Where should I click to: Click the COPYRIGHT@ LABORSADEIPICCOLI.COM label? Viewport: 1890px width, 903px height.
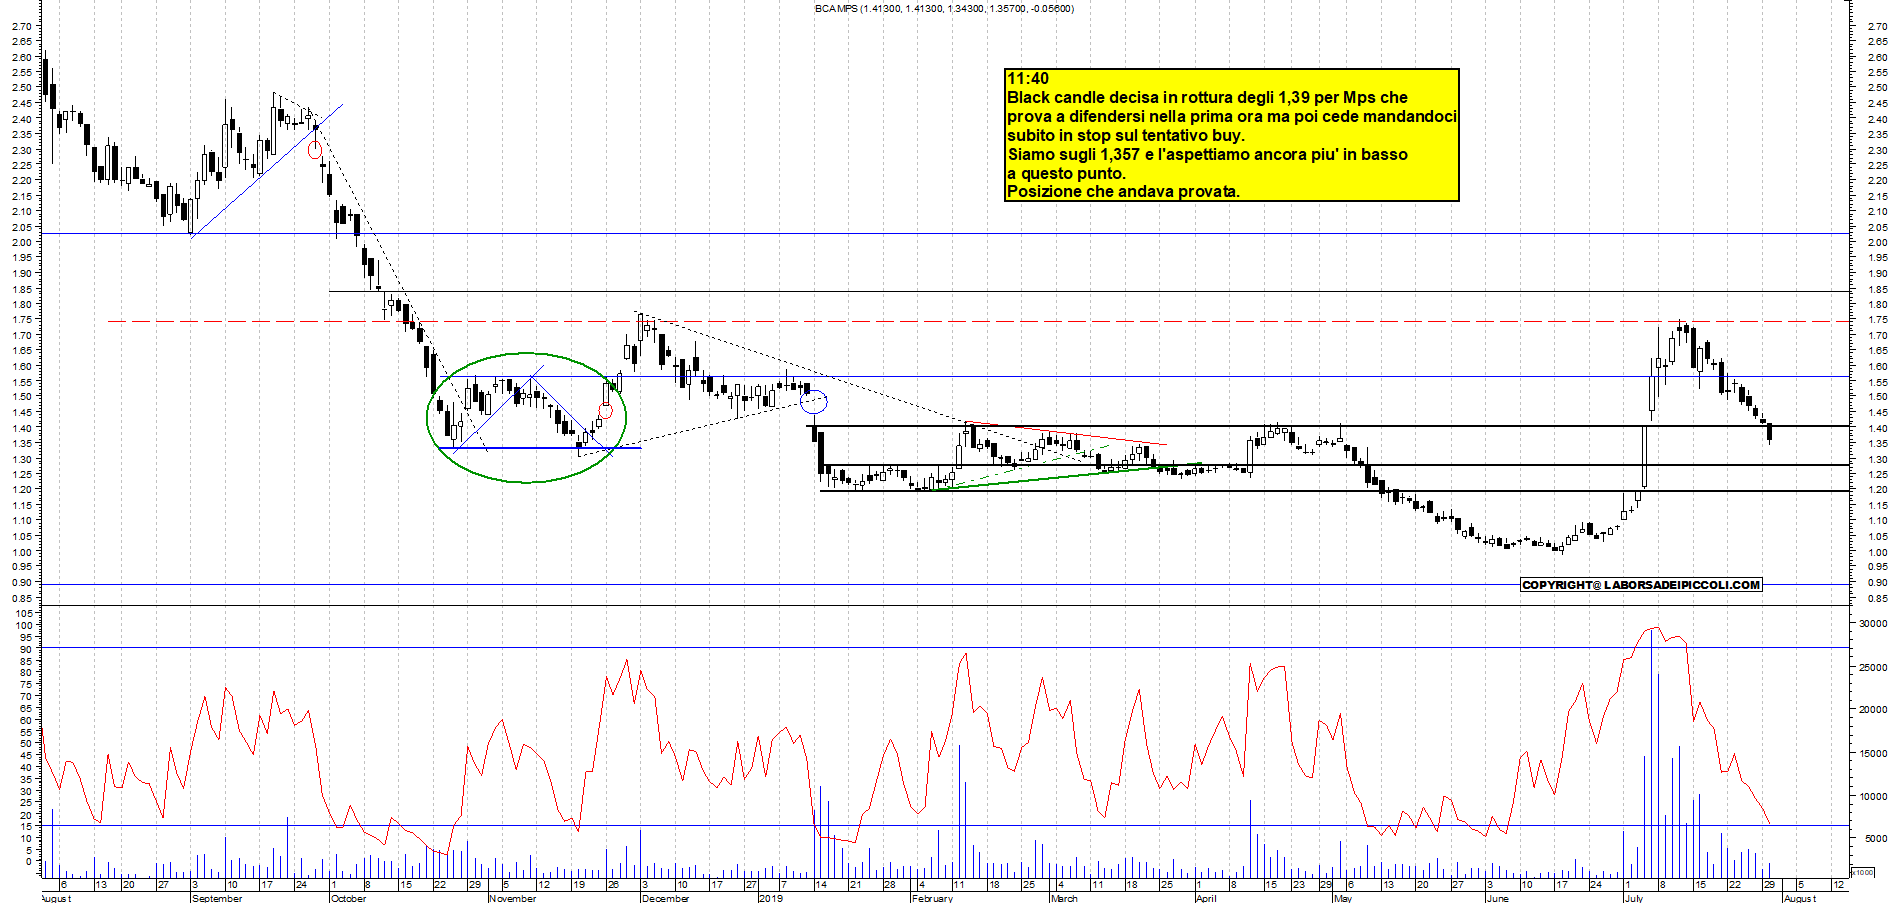(x=1641, y=585)
